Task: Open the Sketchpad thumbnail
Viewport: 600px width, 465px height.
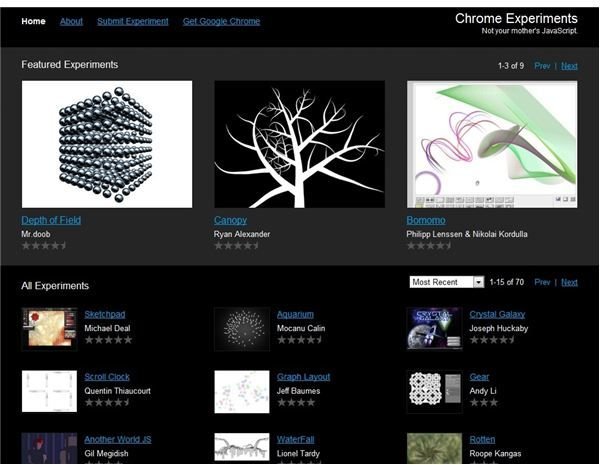Action: tap(49, 329)
